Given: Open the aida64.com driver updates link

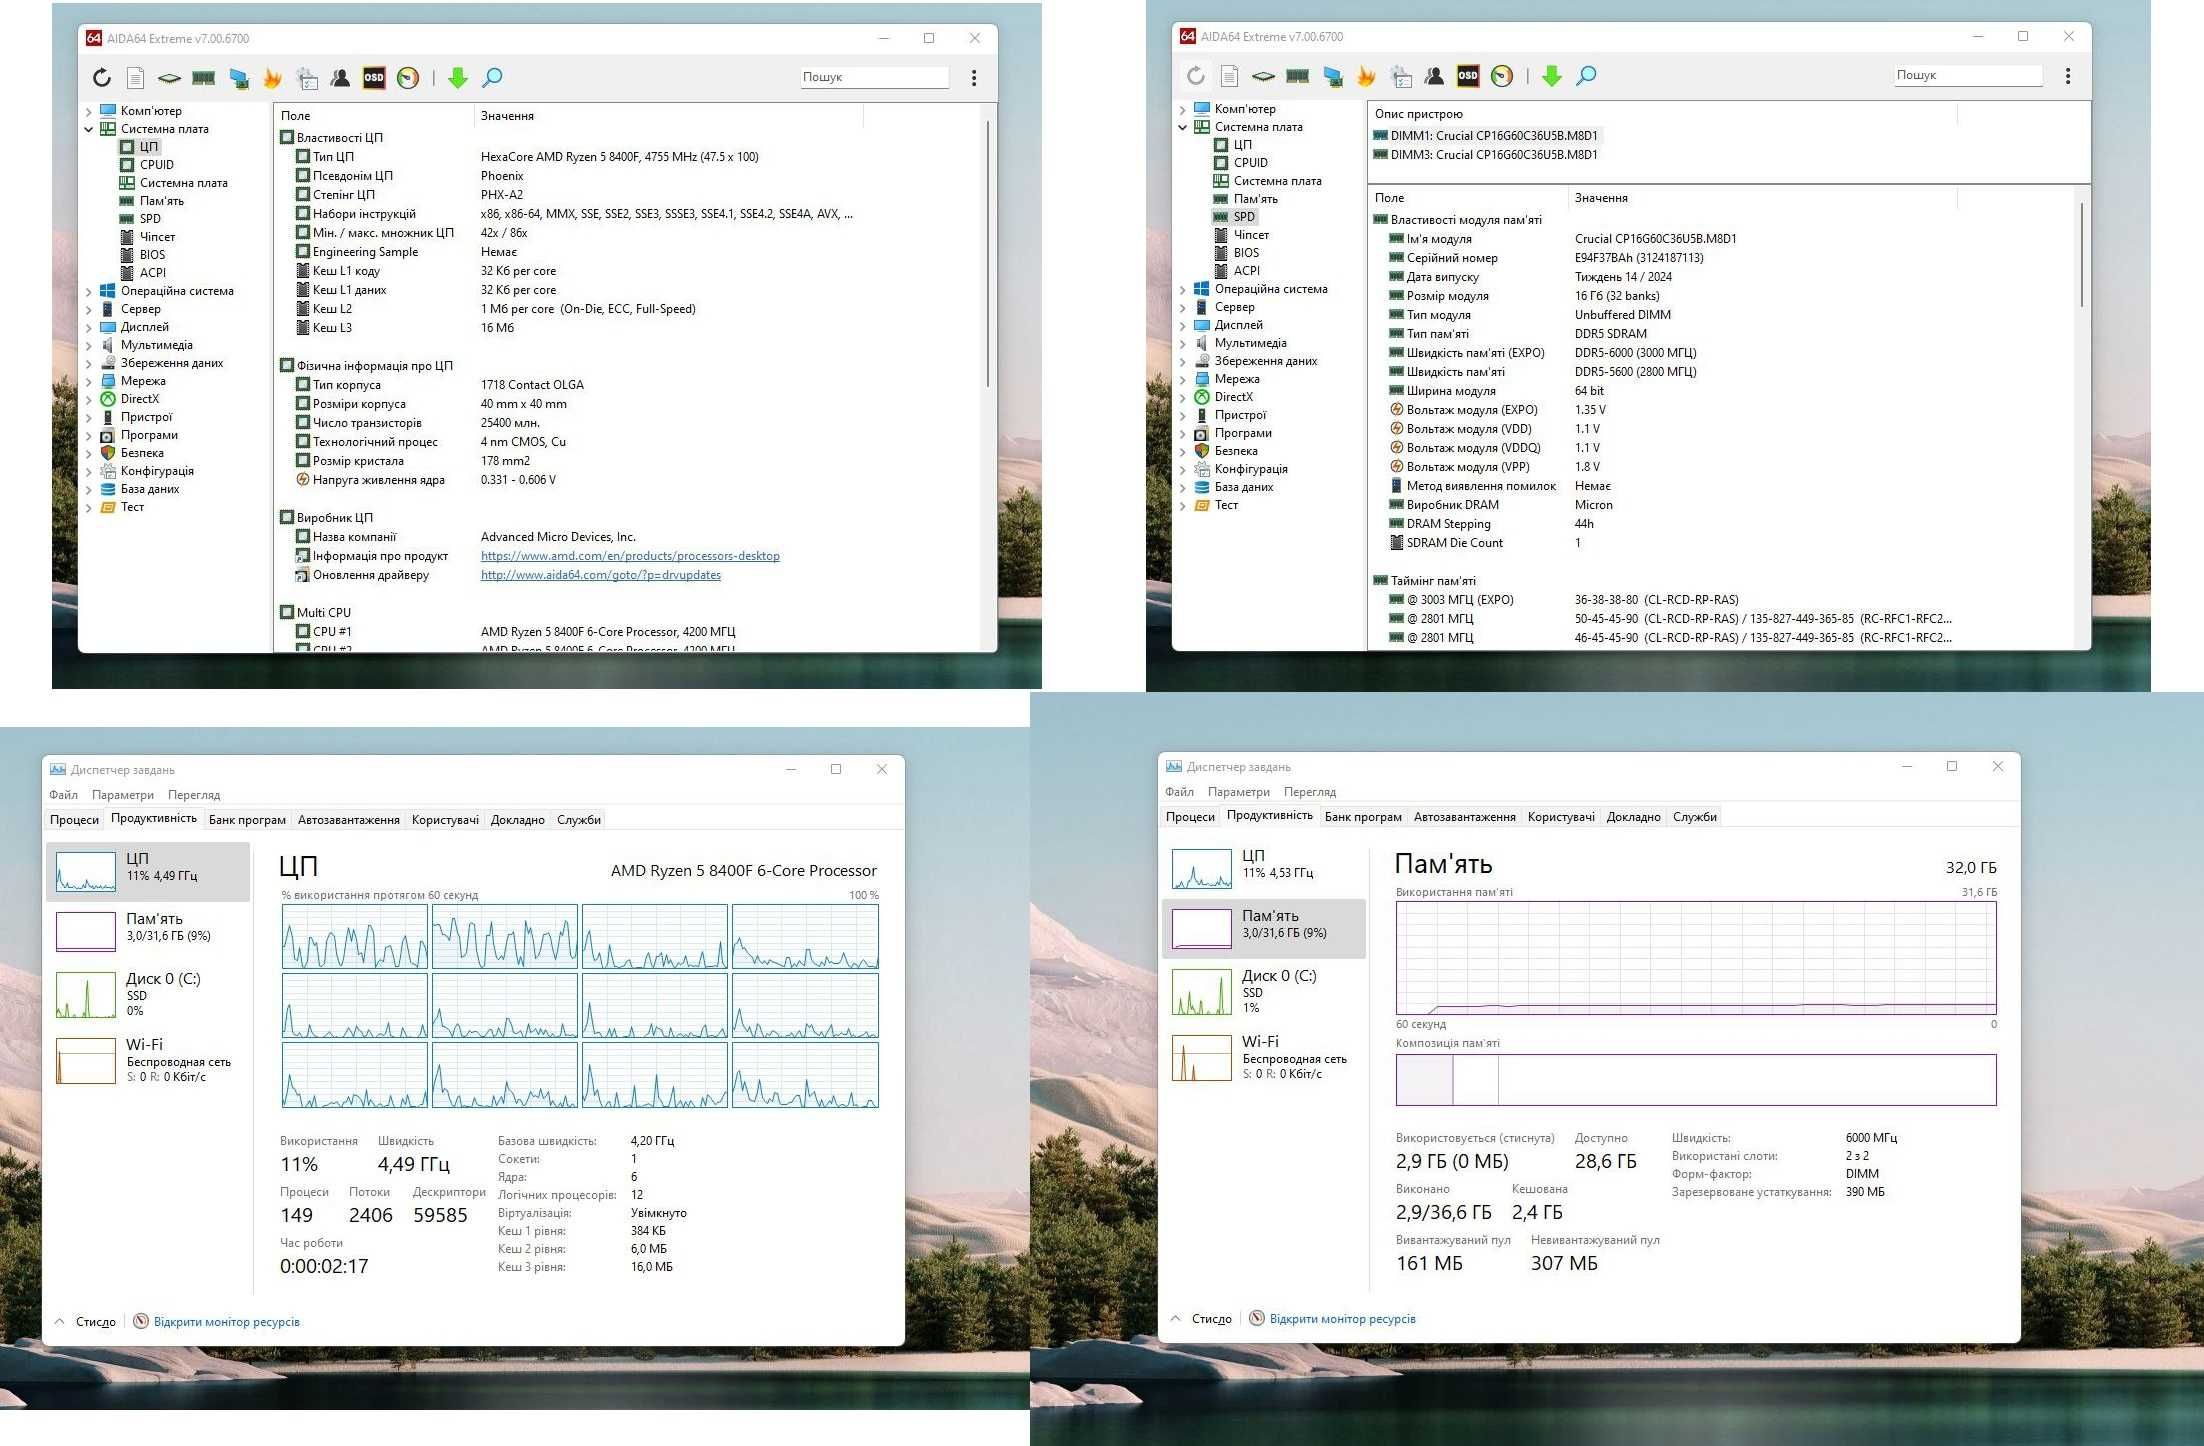Looking at the screenshot, I should click(x=601, y=575).
